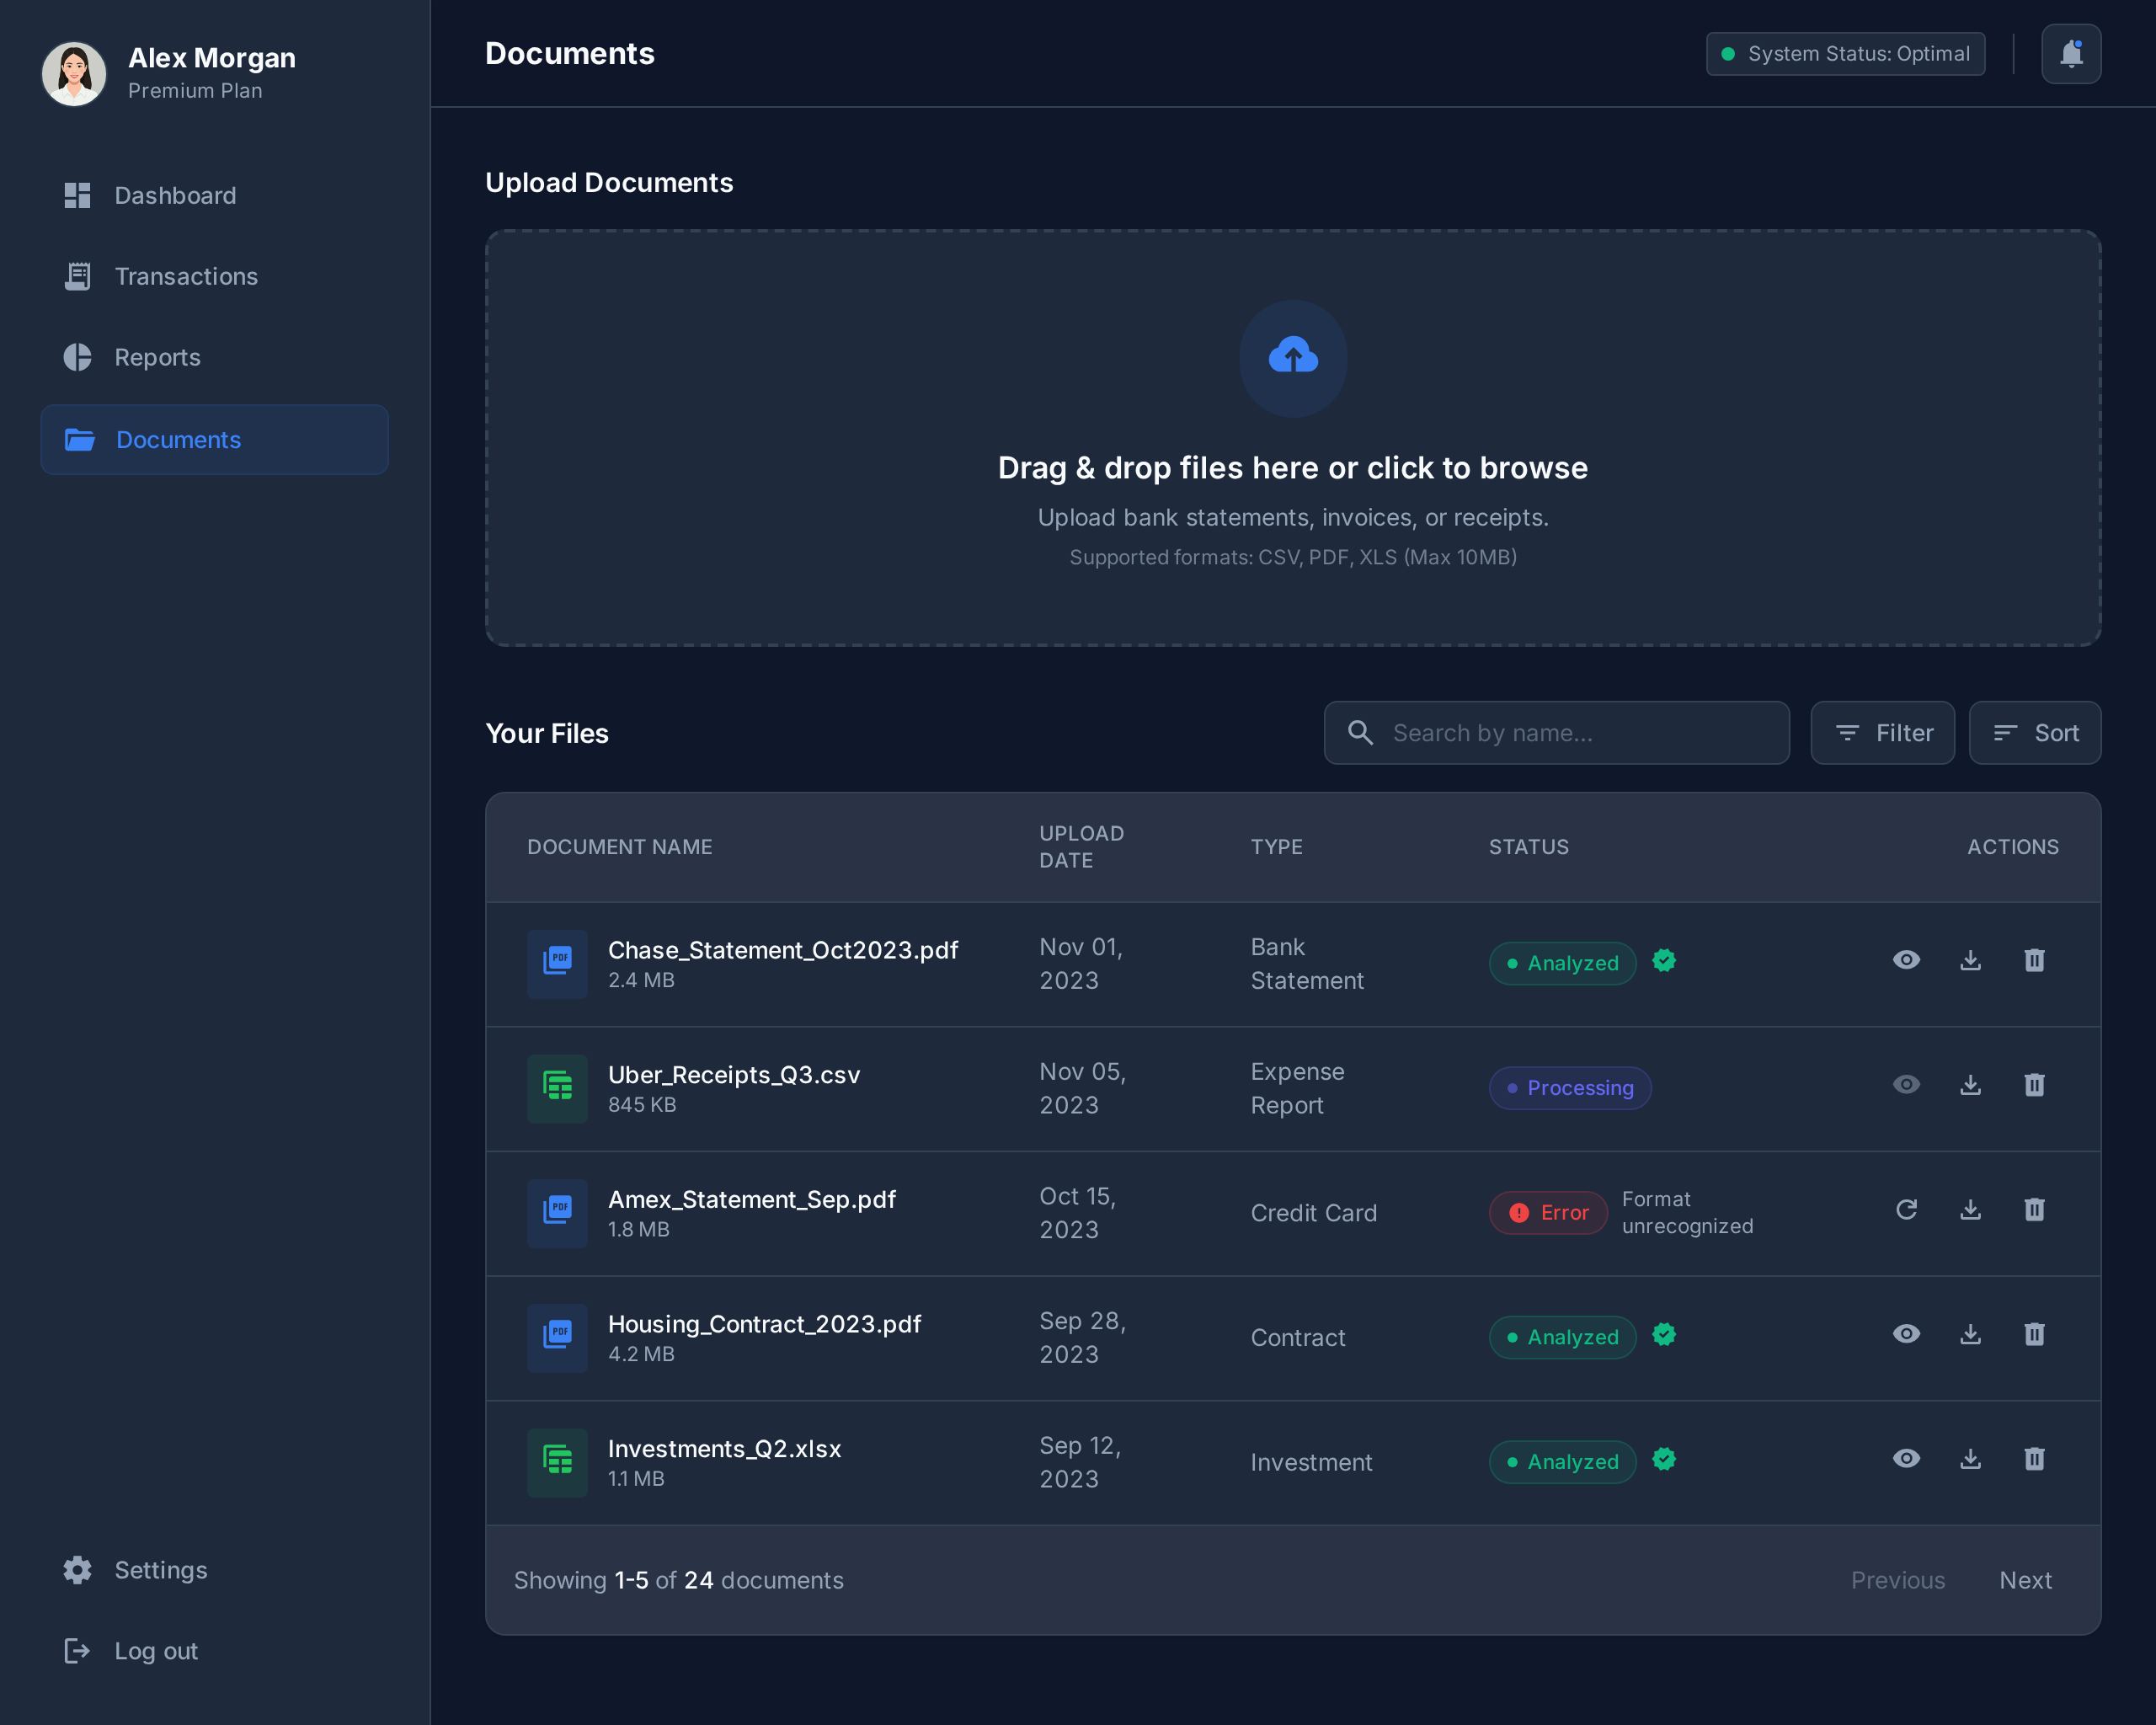Download Chase_Statement_Oct2023.pdf file

tap(1970, 961)
